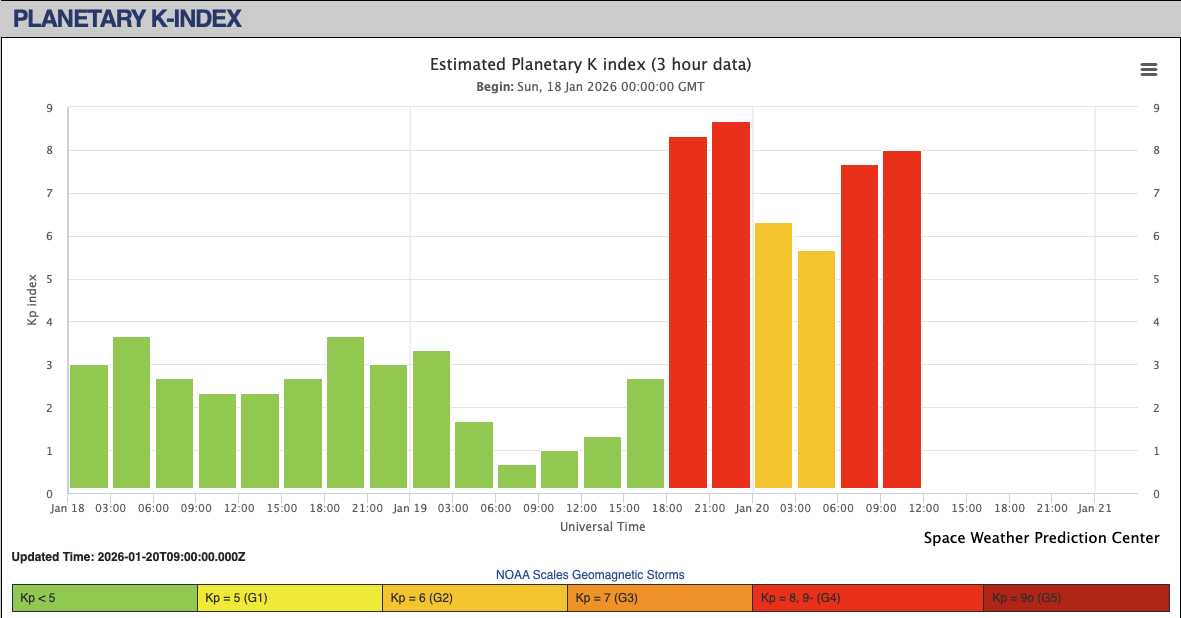Click the last red bar in the chart
Viewport: 1181px width, 618px height.
tap(902, 320)
